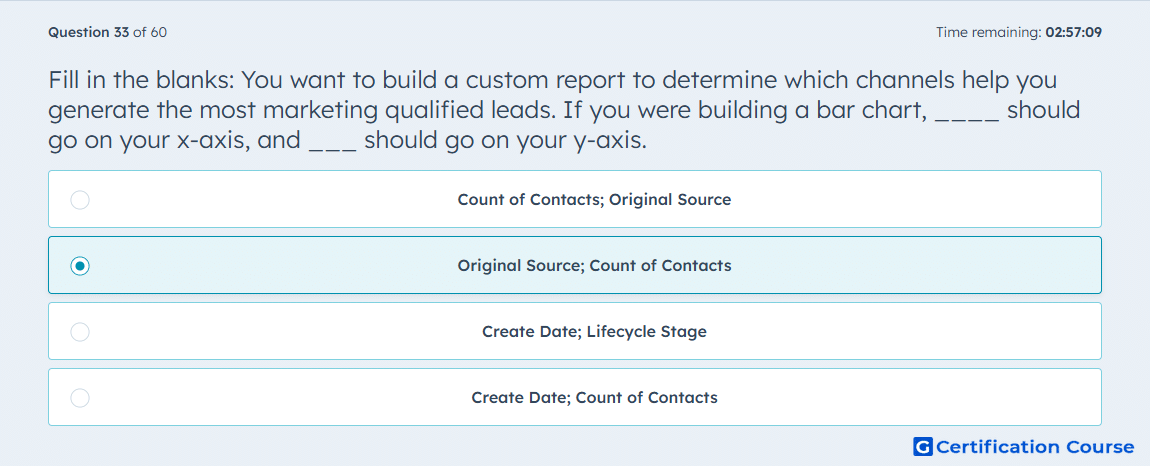This screenshot has height=466, width=1150.
Task: Select the last answer option card
Action: tap(575, 397)
